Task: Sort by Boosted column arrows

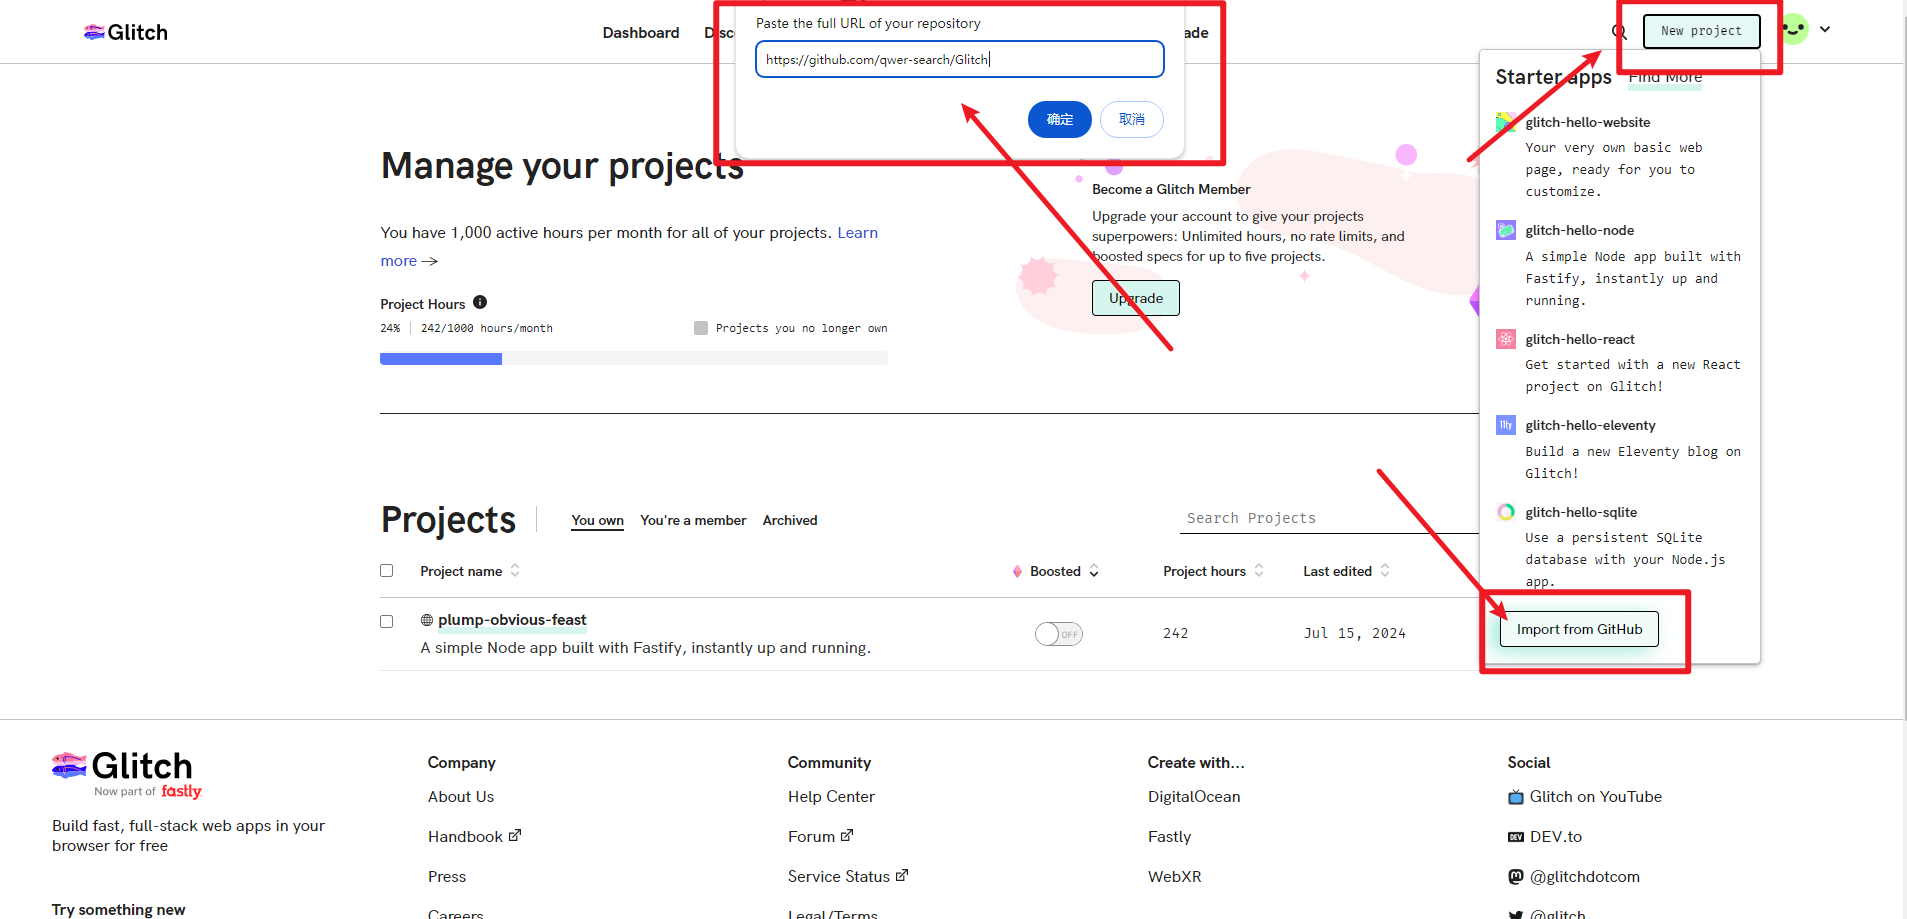Action: pyautogui.click(x=1094, y=571)
